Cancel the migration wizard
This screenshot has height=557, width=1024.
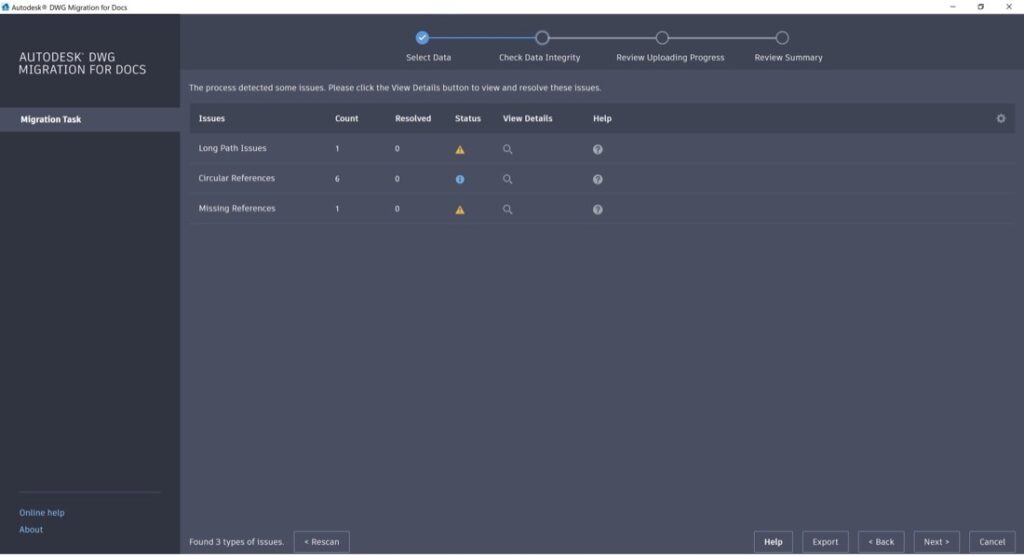pos(992,542)
